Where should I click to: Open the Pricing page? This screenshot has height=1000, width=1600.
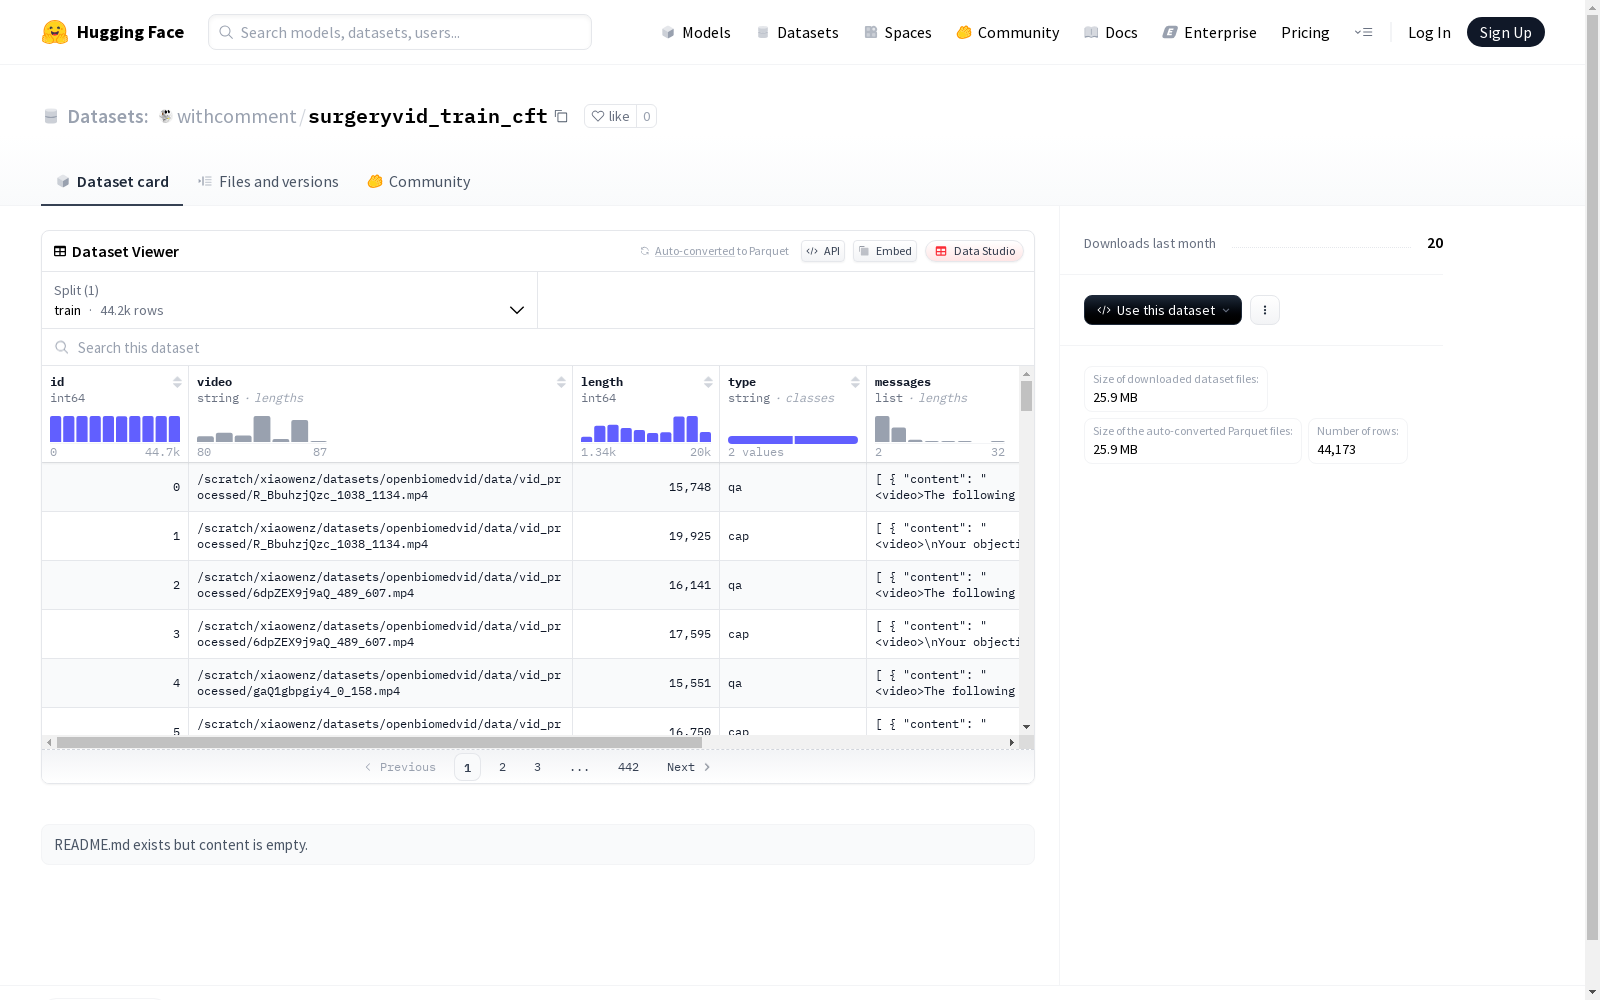1305,32
